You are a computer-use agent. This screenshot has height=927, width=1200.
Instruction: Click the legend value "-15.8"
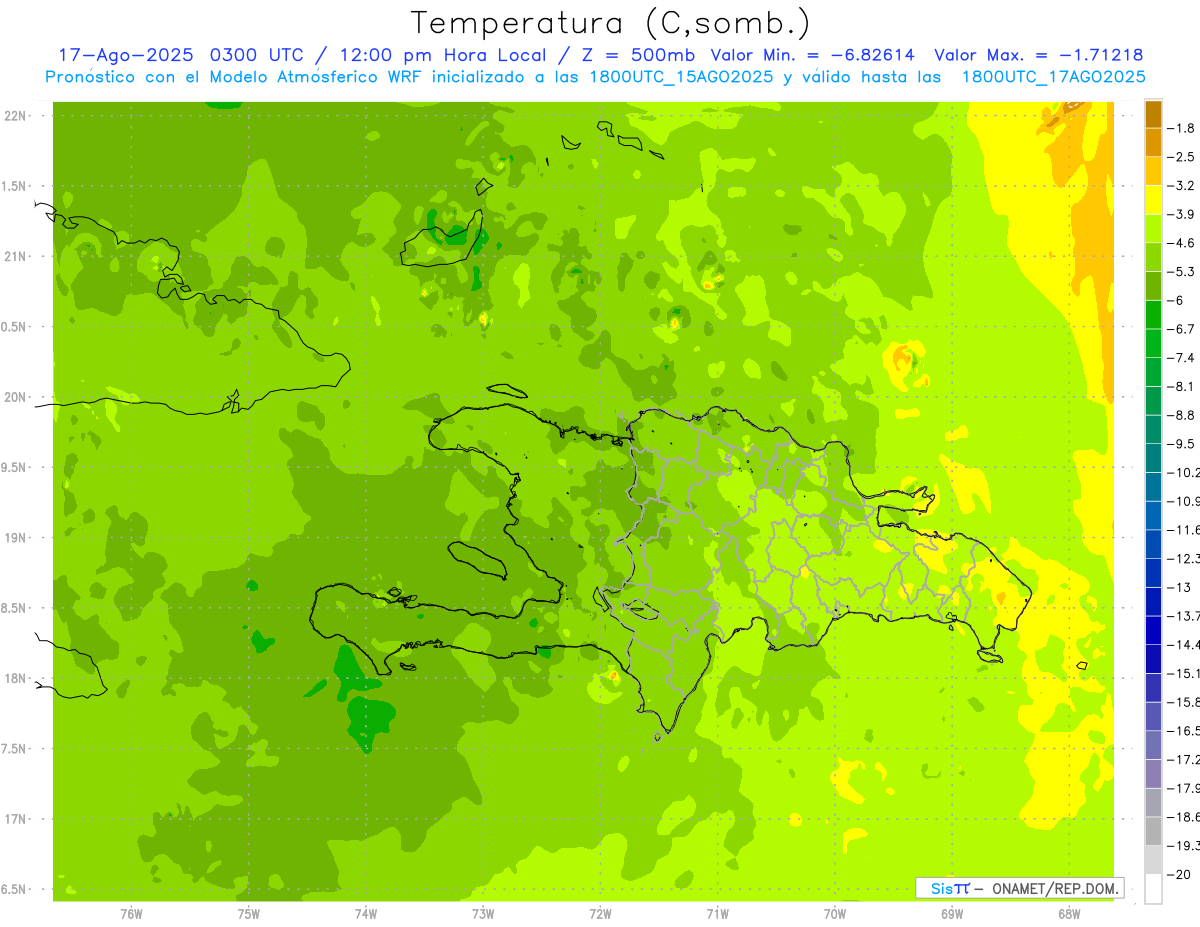click(1184, 702)
